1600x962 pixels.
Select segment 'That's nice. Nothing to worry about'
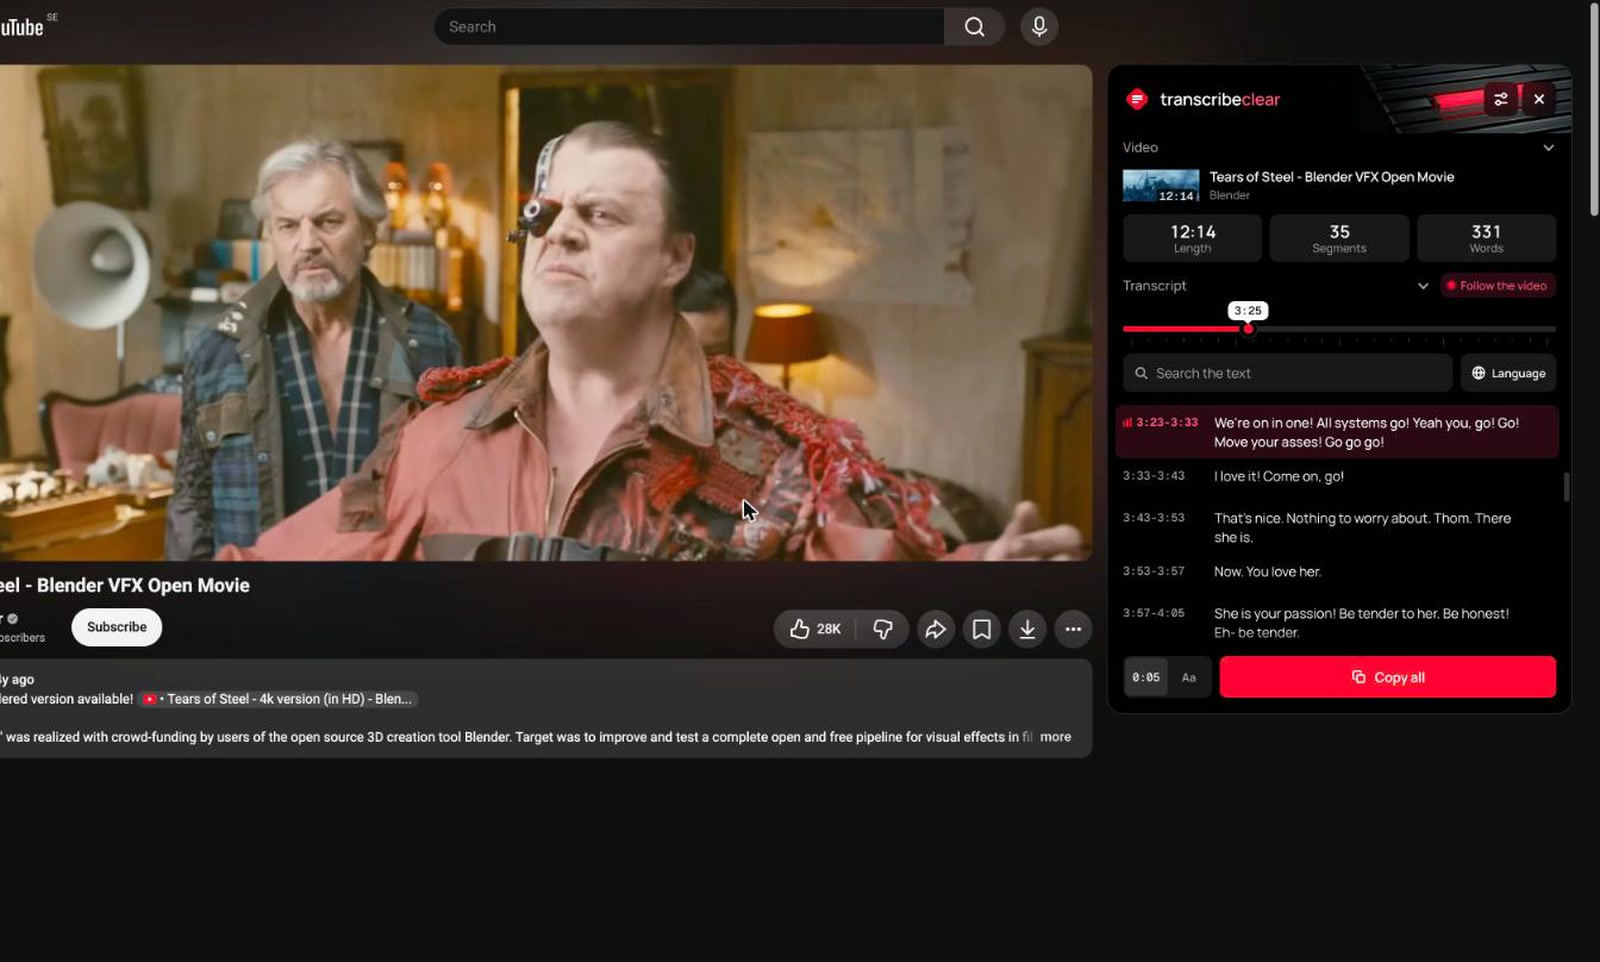pyautogui.click(x=1337, y=527)
